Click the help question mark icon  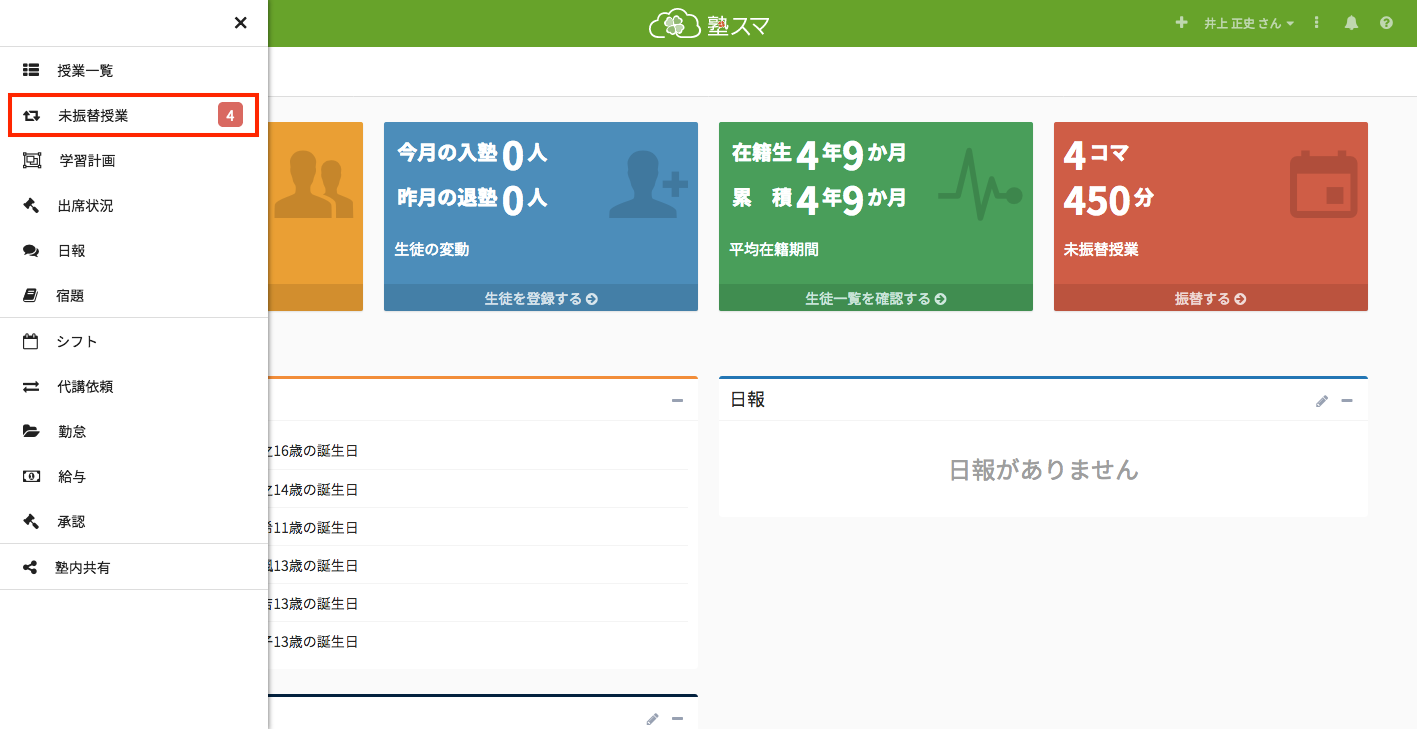point(1386,23)
